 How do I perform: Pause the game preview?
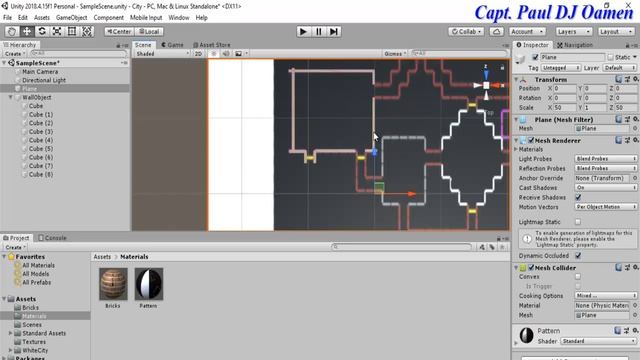coord(318,31)
